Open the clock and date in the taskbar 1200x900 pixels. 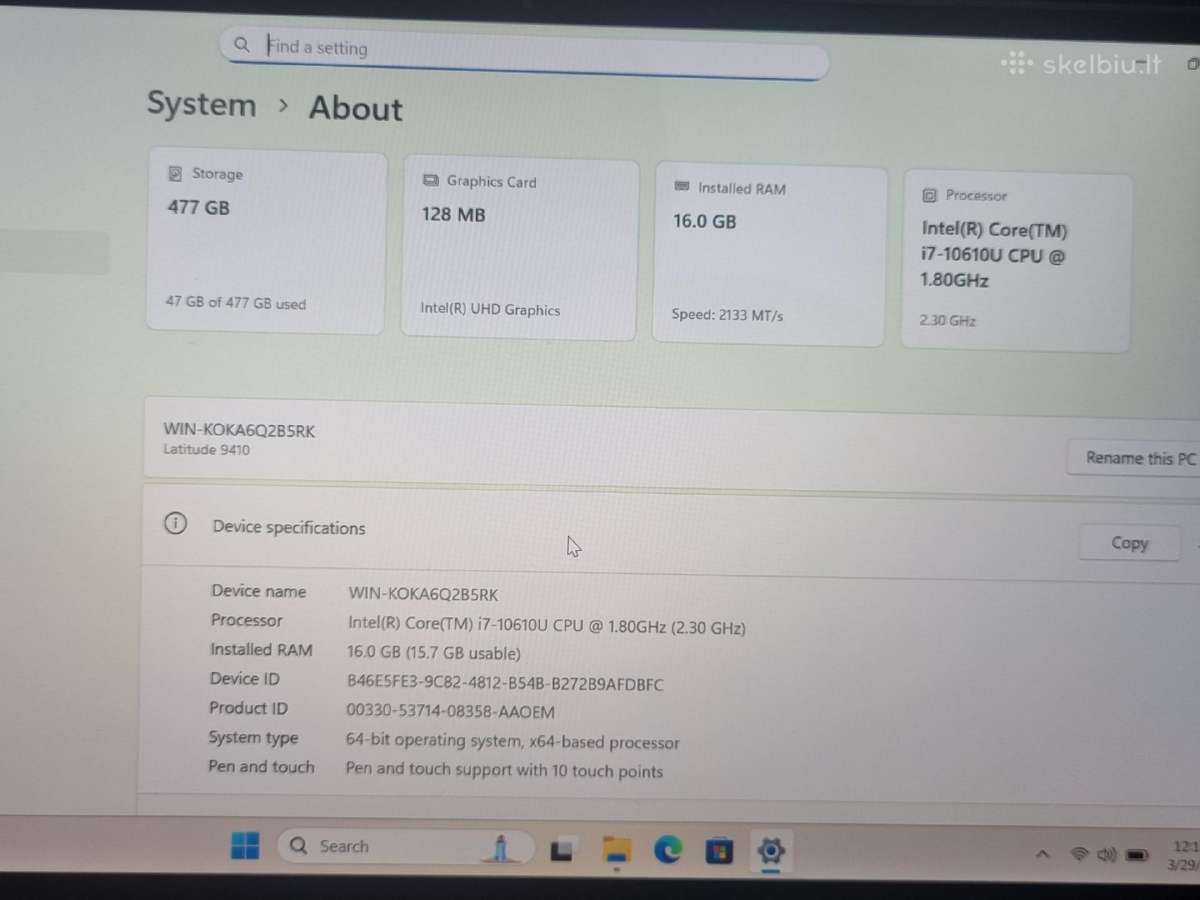(1184, 856)
